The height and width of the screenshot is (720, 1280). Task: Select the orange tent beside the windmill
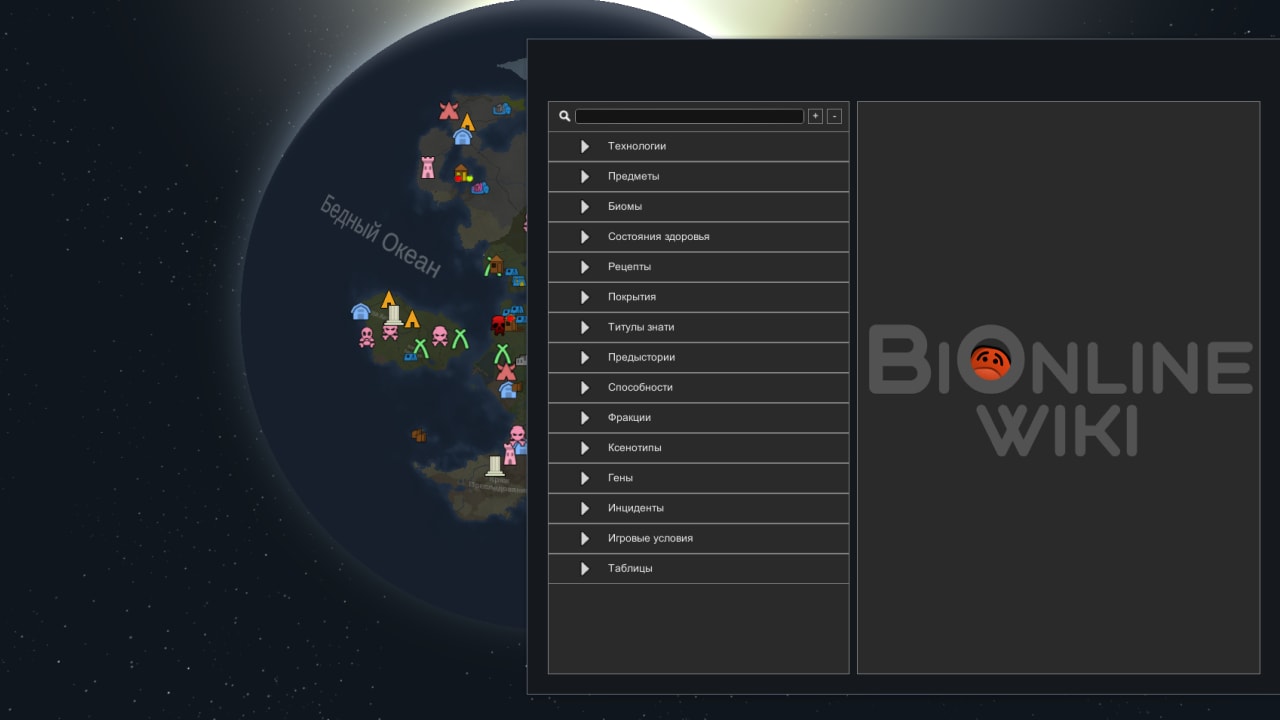click(x=467, y=122)
